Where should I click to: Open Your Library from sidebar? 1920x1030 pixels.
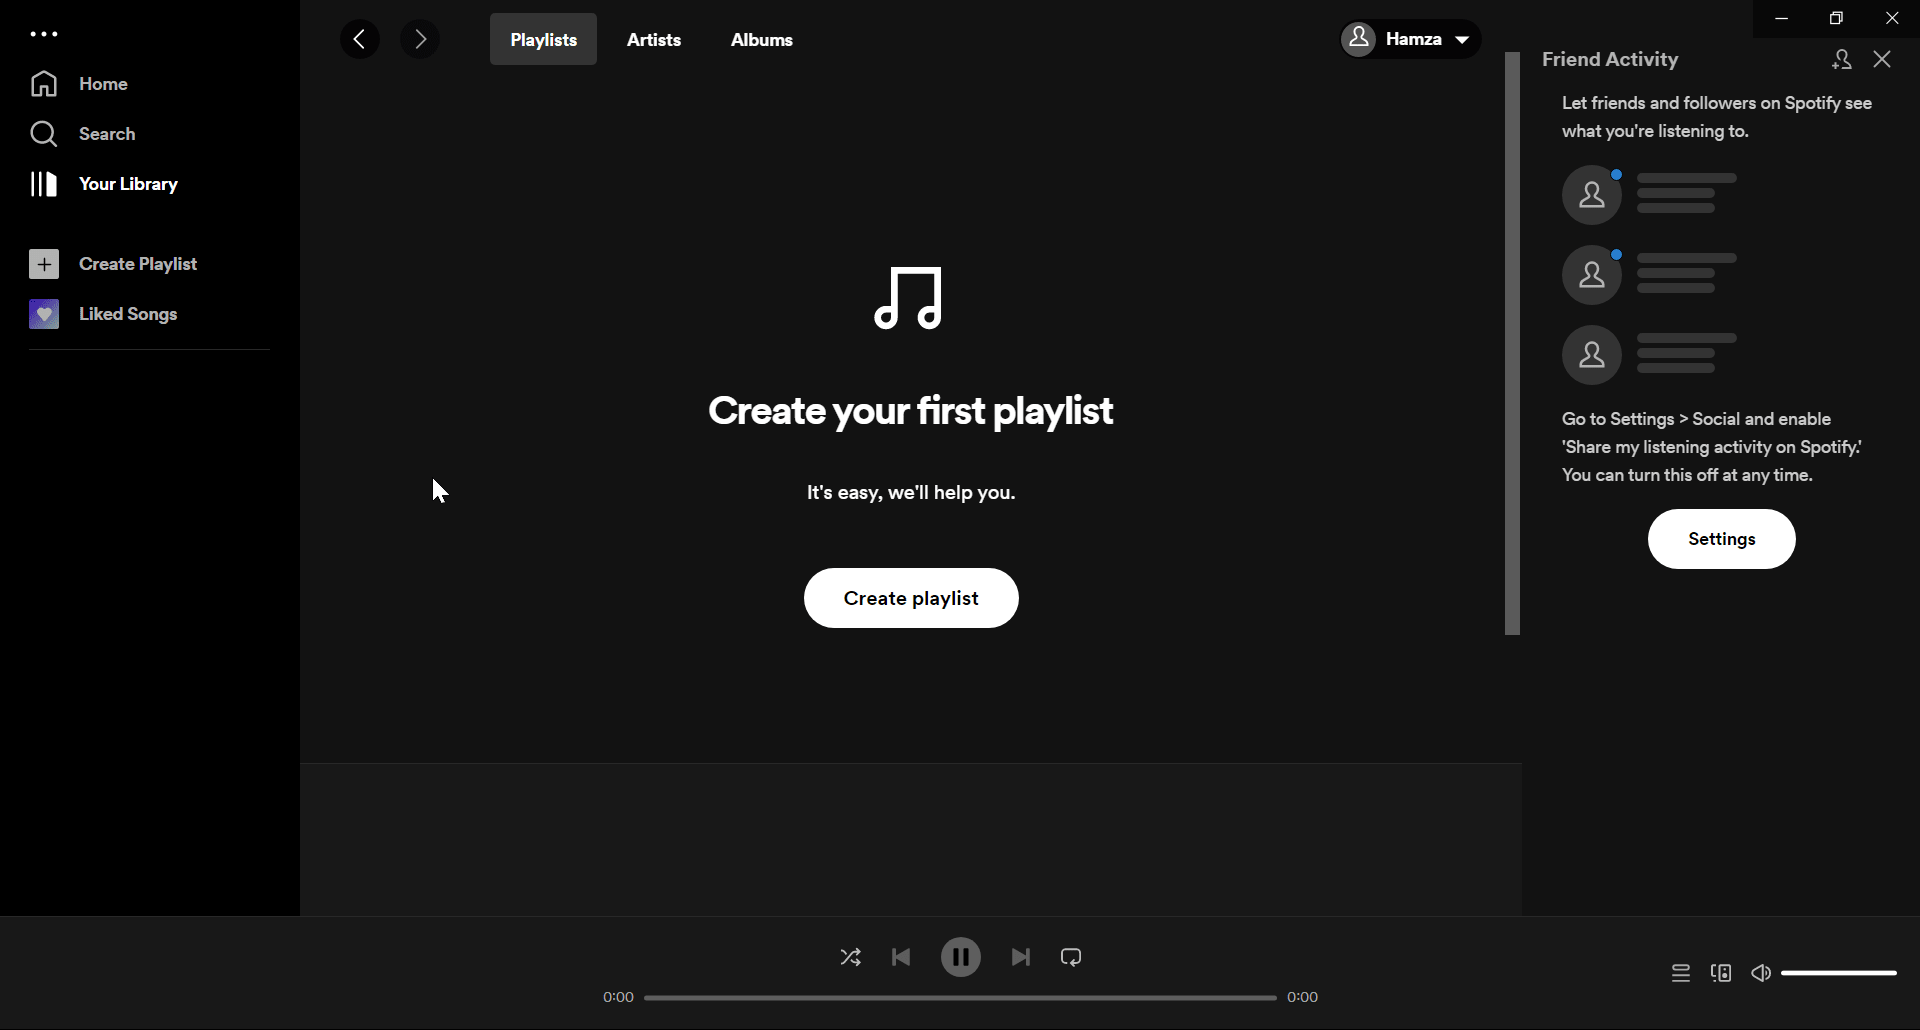pyautogui.click(x=129, y=184)
